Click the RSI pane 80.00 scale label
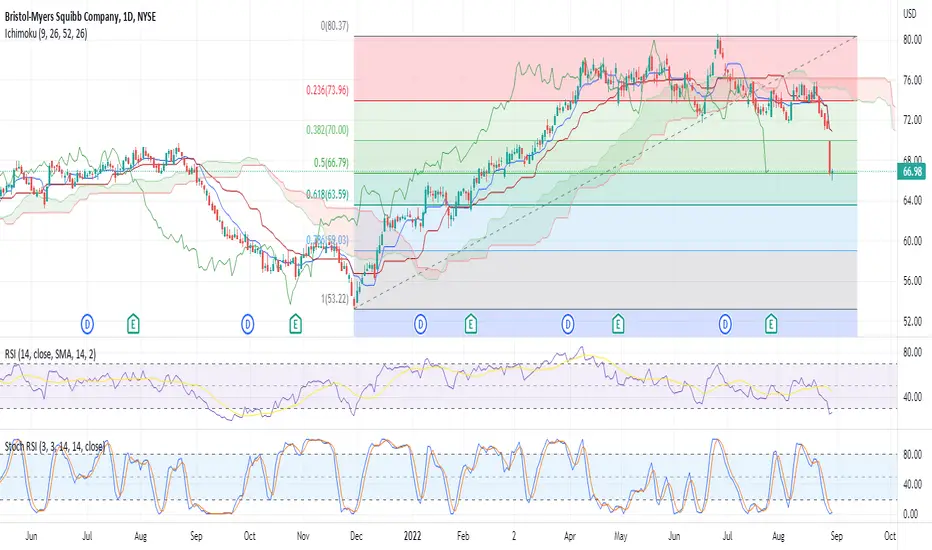 click(912, 352)
